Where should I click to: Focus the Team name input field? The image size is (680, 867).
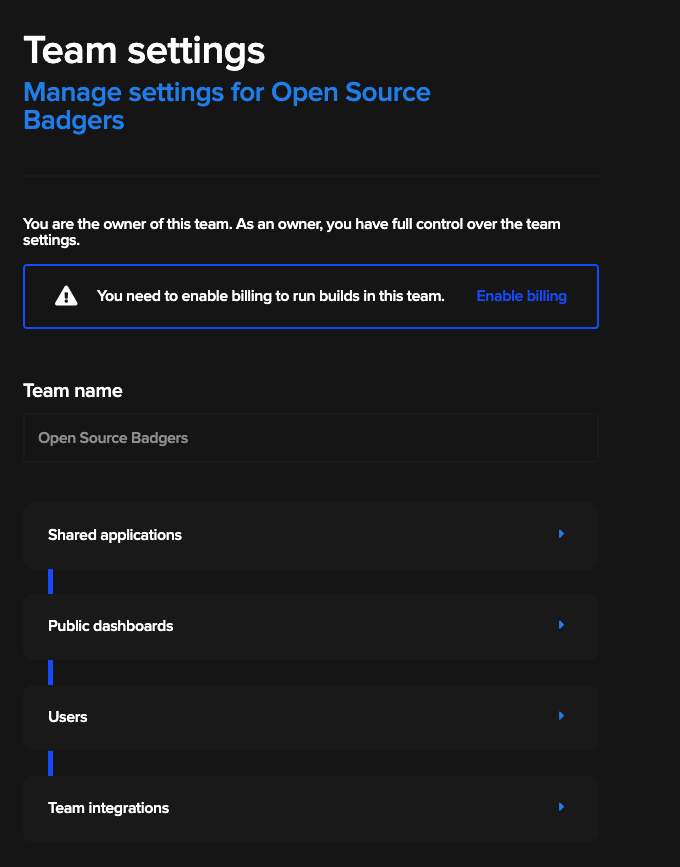click(311, 438)
